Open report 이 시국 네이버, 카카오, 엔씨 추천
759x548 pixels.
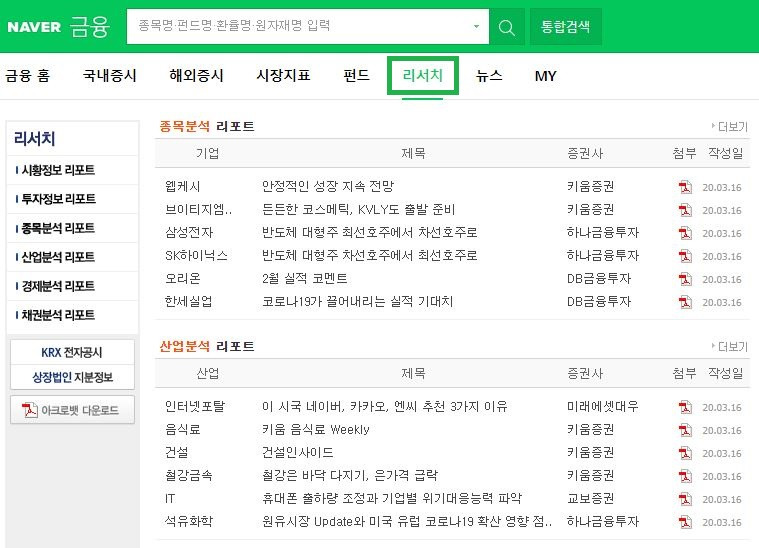(384, 407)
